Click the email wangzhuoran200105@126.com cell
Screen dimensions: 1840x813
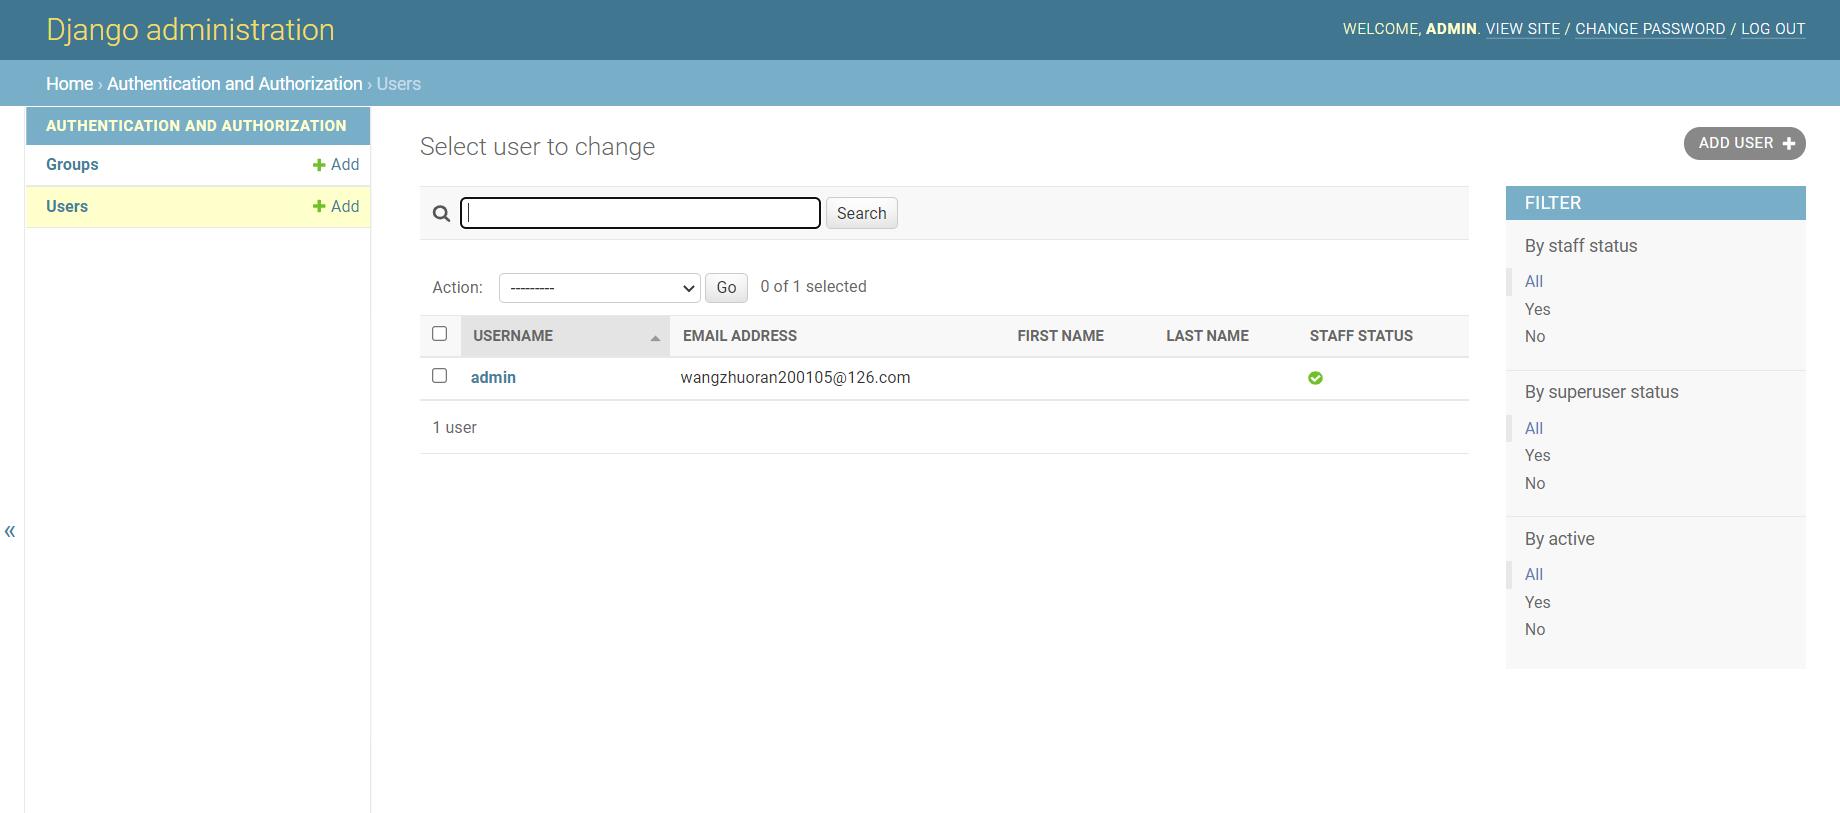pyautogui.click(x=795, y=378)
